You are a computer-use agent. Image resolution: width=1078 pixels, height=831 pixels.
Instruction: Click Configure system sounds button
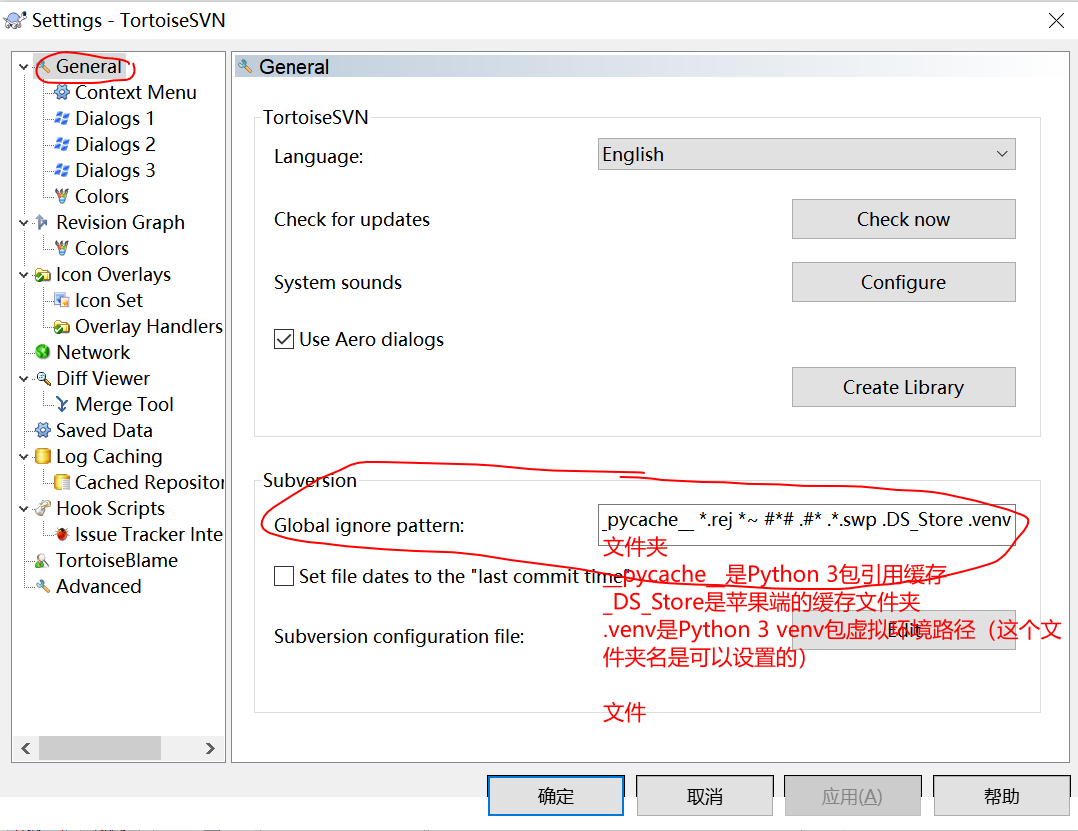(x=903, y=282)
